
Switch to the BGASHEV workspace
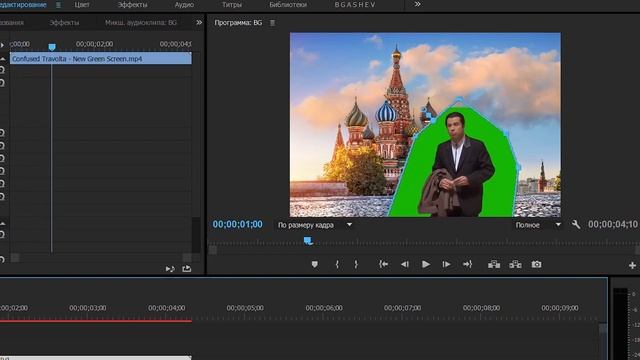[x=355, y=5]
